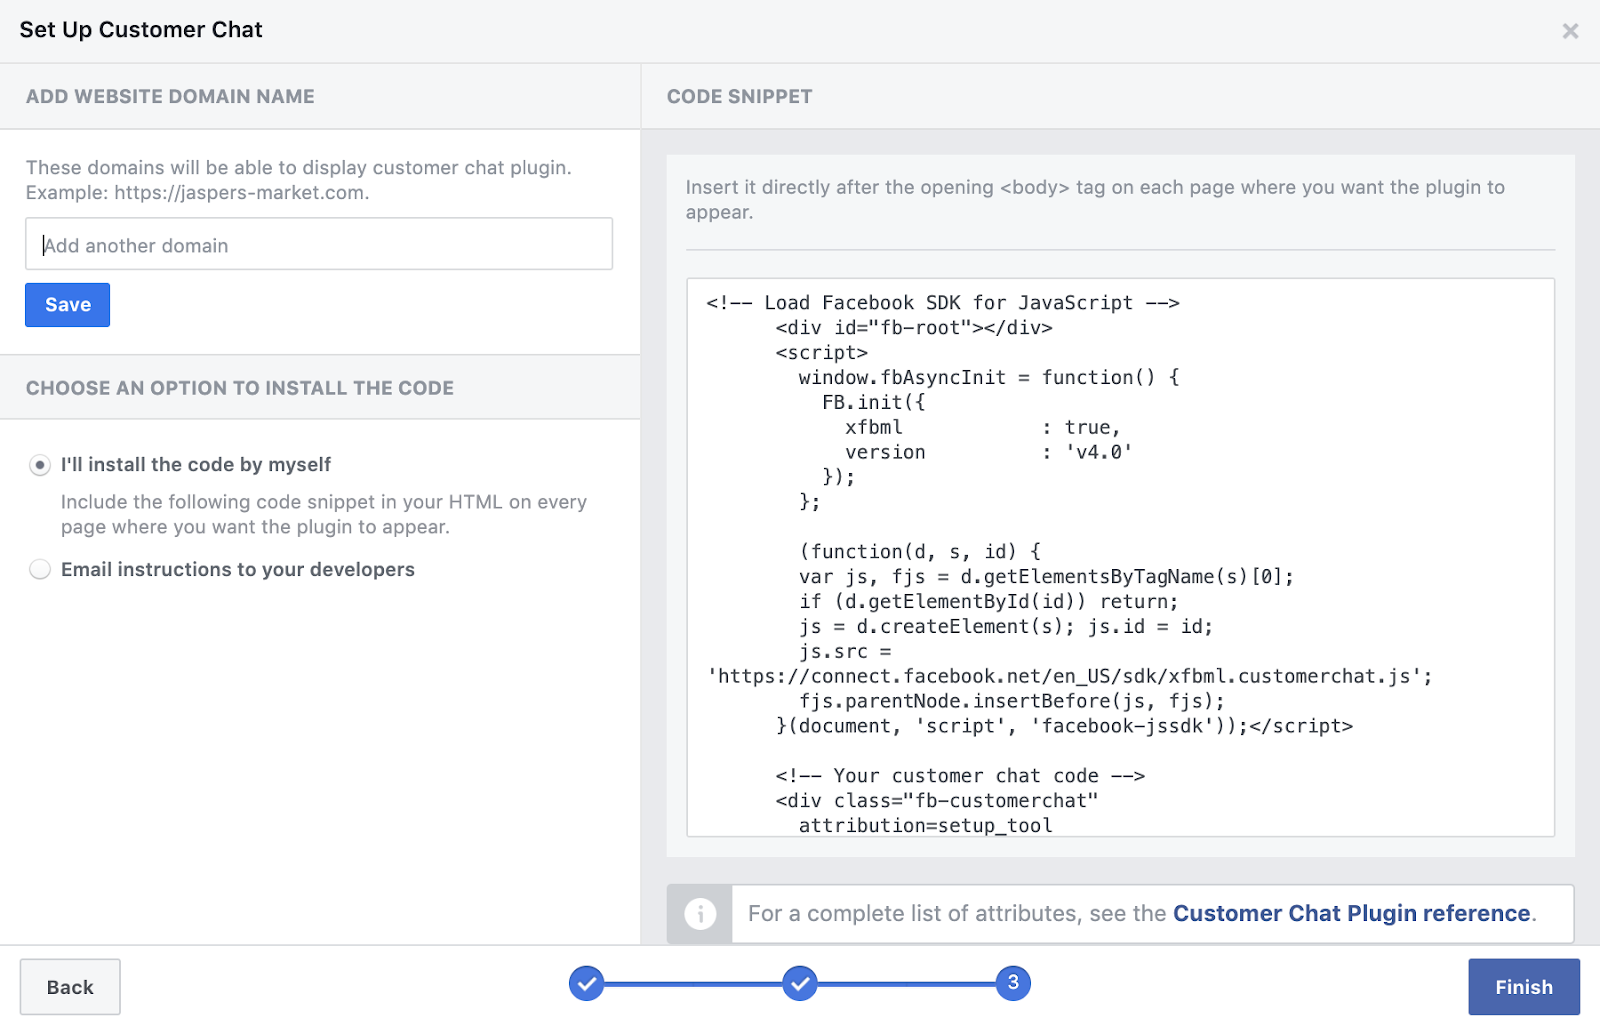Click the step 3 progress indicator
This screenshot has width=1600, height=1026.
[x=1013, y=983]
